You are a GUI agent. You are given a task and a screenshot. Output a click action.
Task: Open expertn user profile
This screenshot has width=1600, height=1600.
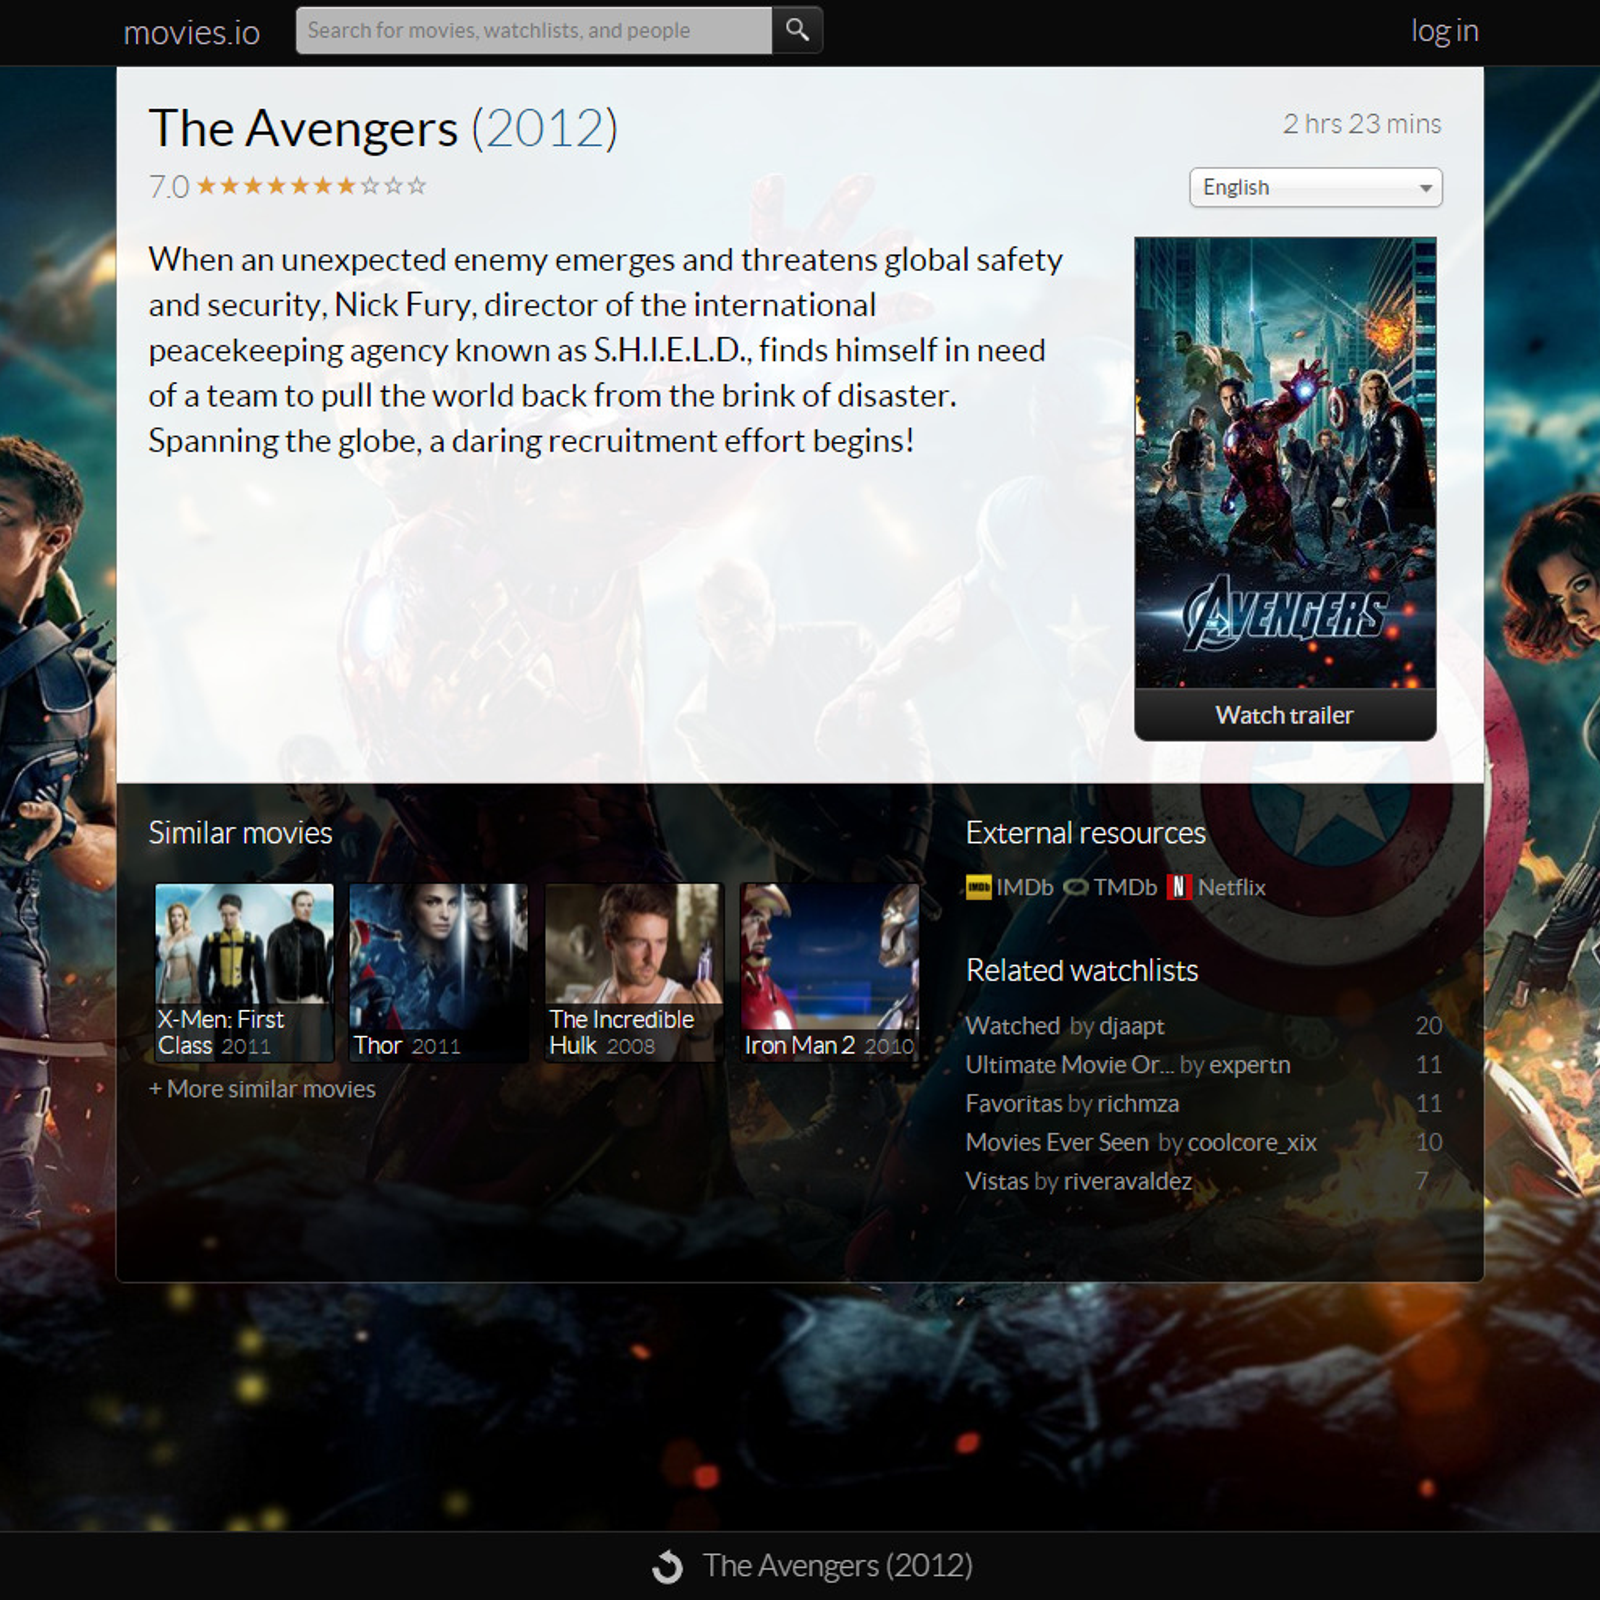pyautogui.click(x=1250, y=1065)
